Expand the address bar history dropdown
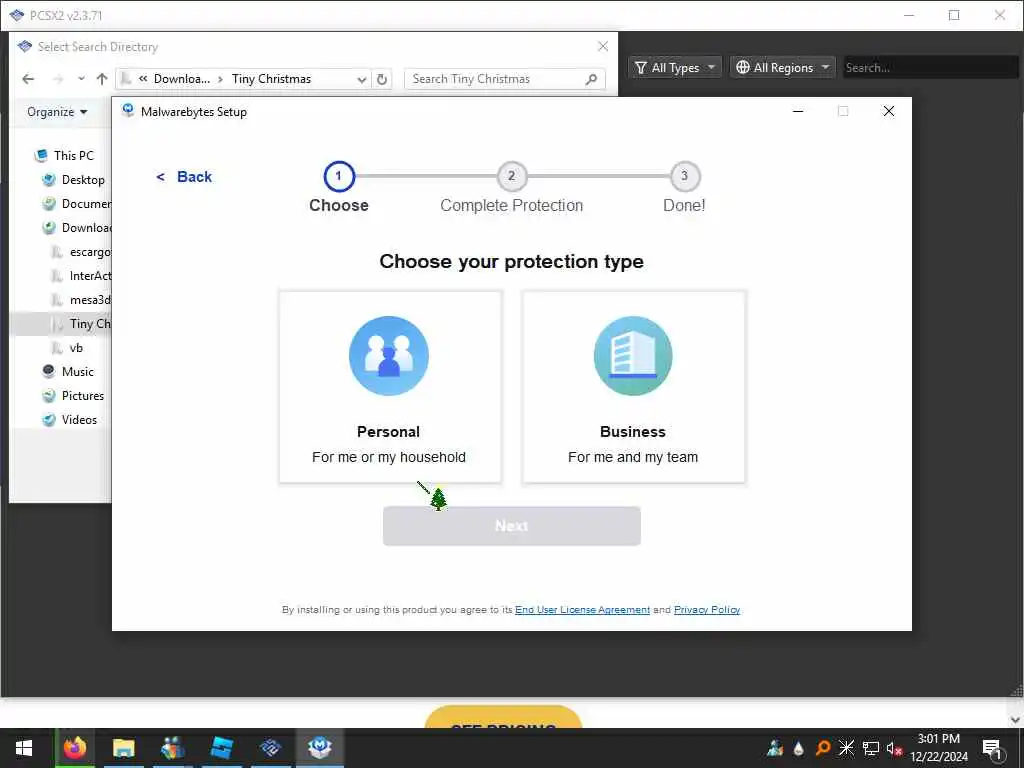This screenshot has width=1024, height=768. click(x=362, y=79)
